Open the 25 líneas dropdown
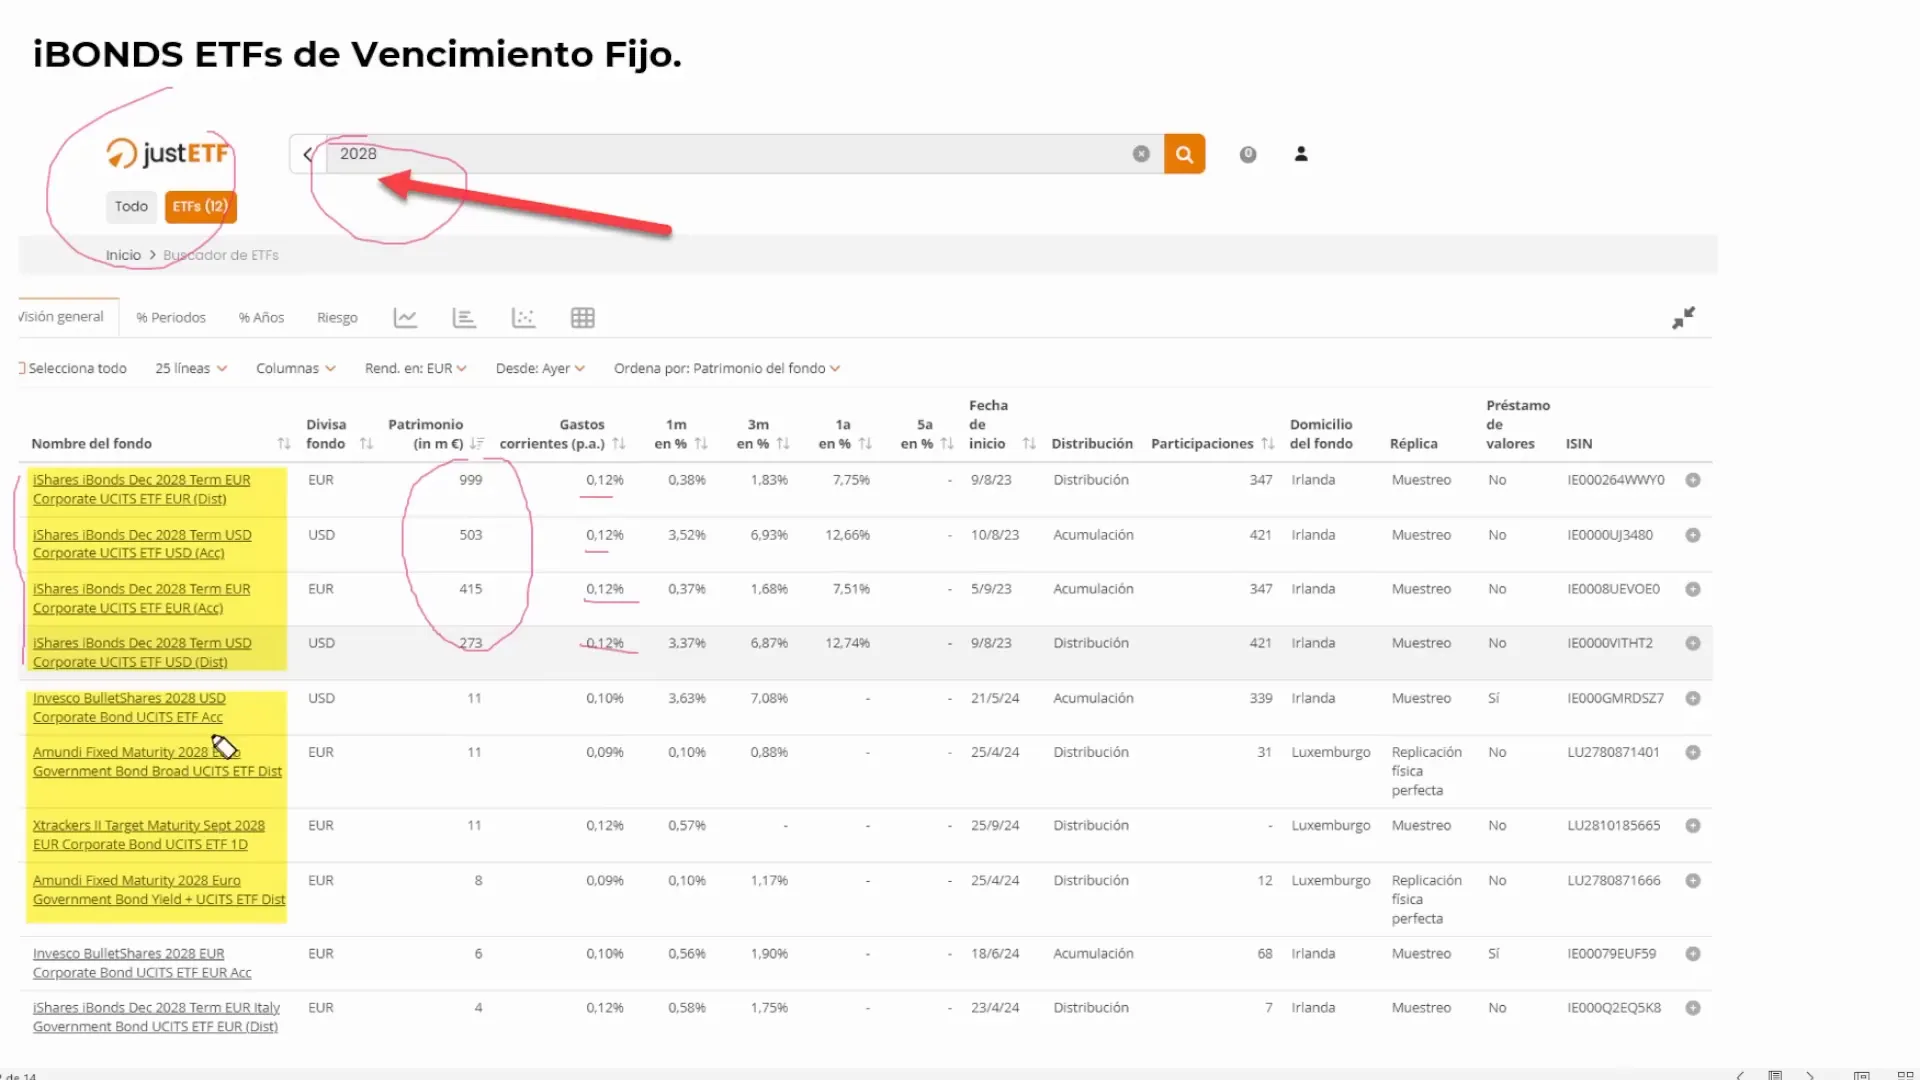The height and width of the screenshot is (1080, 1920). coord(191,368)
